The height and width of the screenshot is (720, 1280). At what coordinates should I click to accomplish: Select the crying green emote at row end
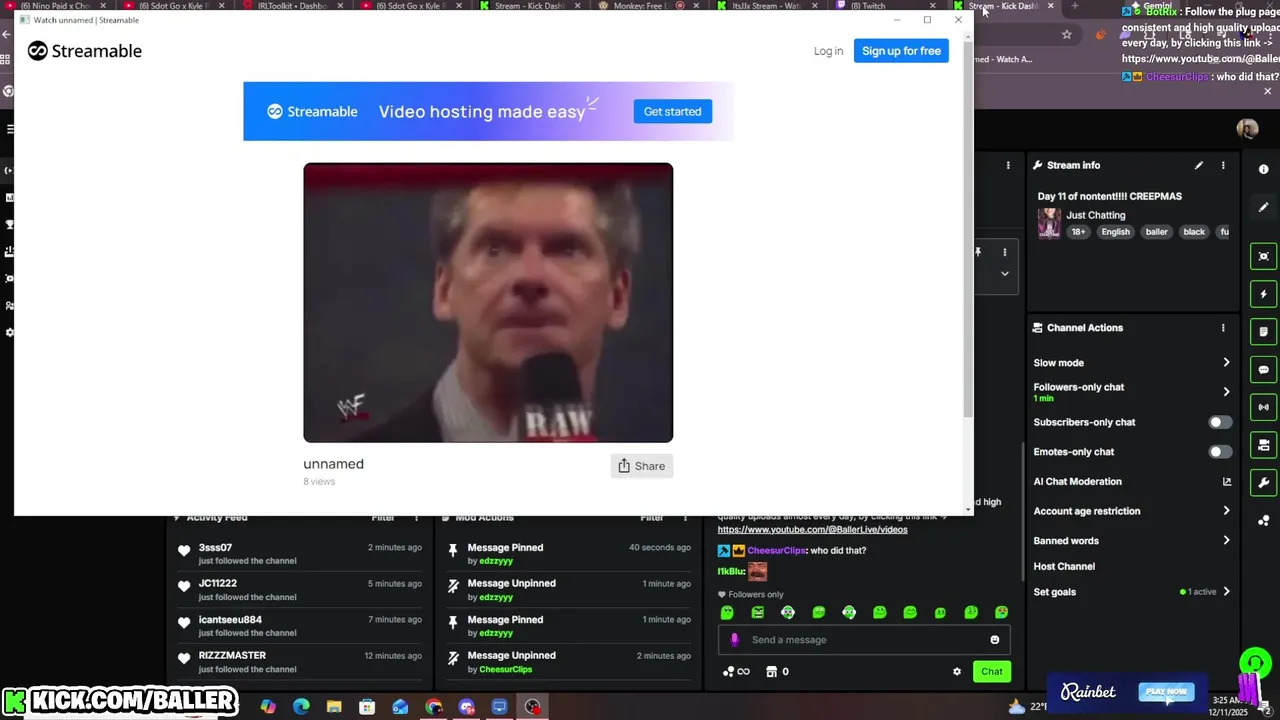[1001, 612]
